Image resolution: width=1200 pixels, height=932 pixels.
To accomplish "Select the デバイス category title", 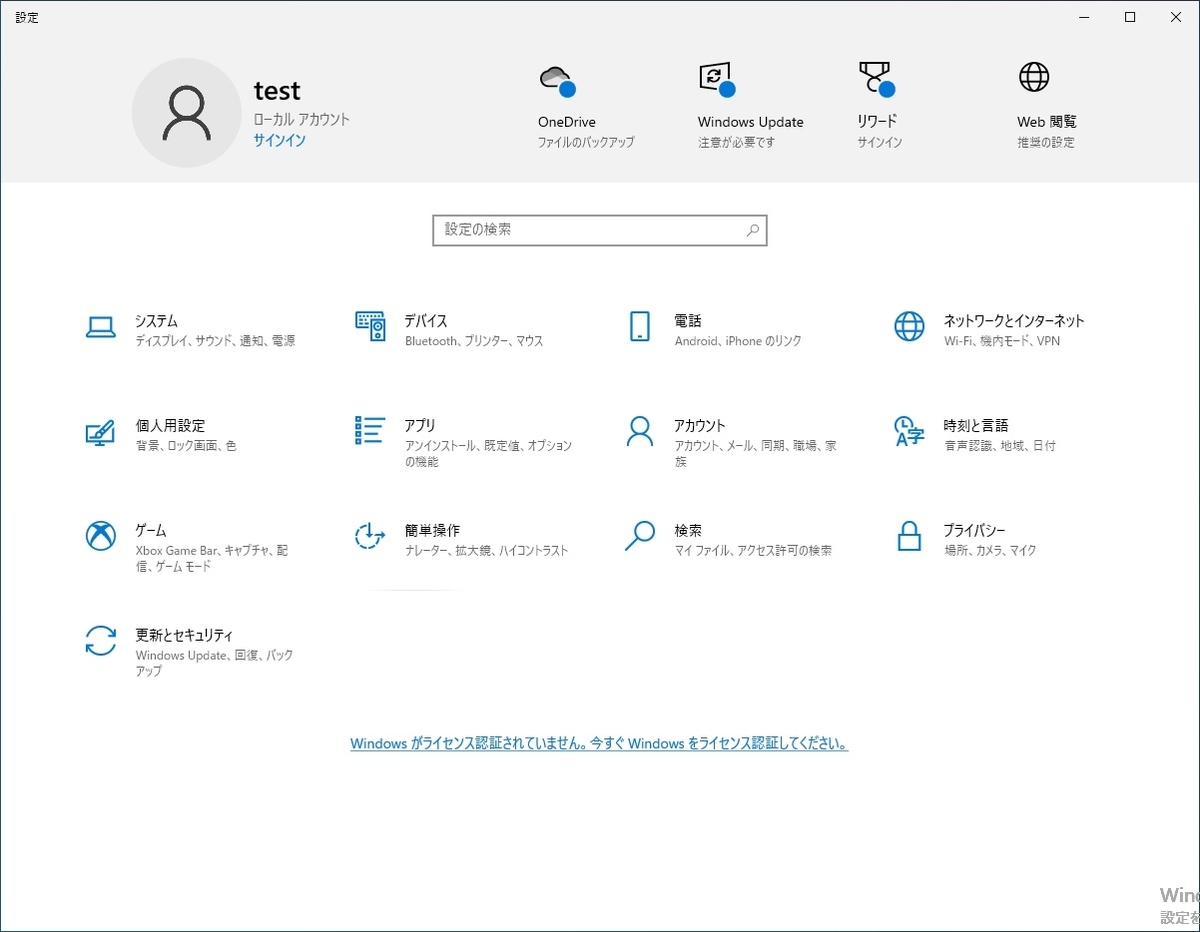I will click(426, 321).
